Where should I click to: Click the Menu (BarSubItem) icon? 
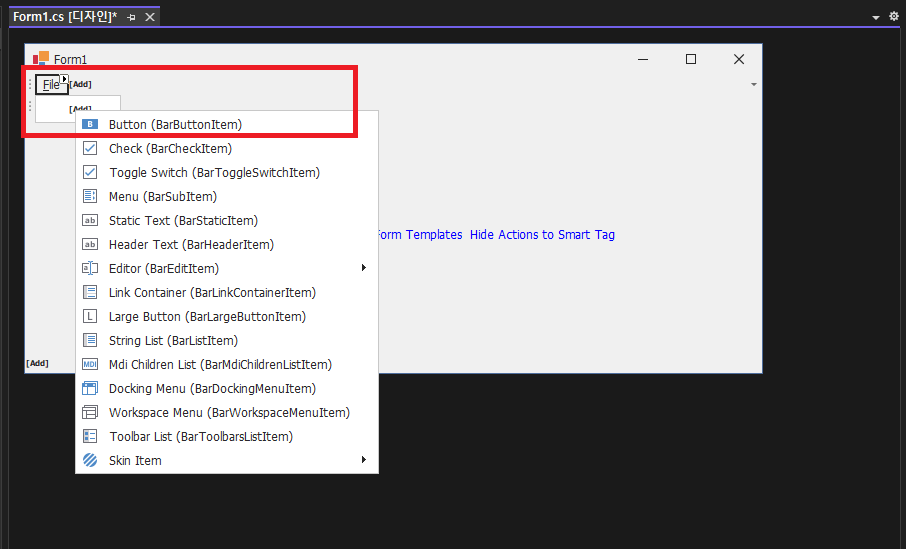[90, 196]
